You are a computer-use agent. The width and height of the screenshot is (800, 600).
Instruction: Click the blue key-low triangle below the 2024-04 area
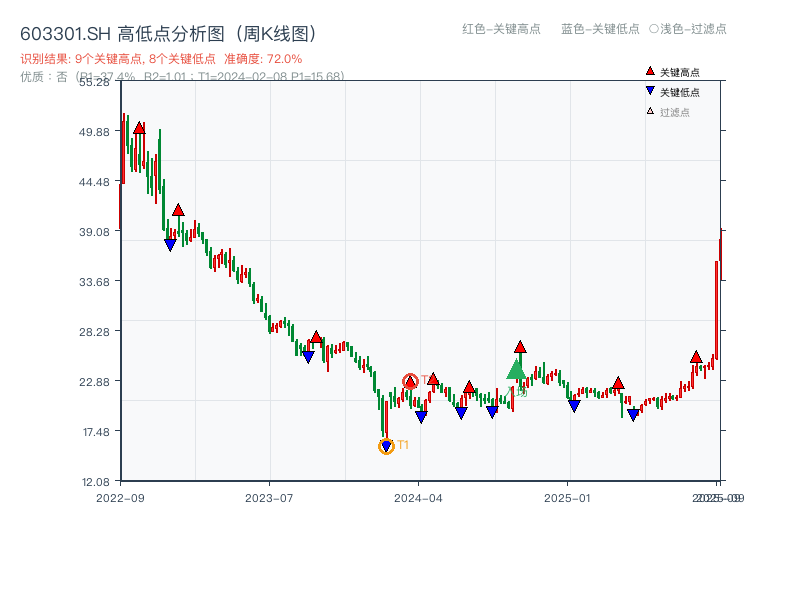(x=421, y=414)
